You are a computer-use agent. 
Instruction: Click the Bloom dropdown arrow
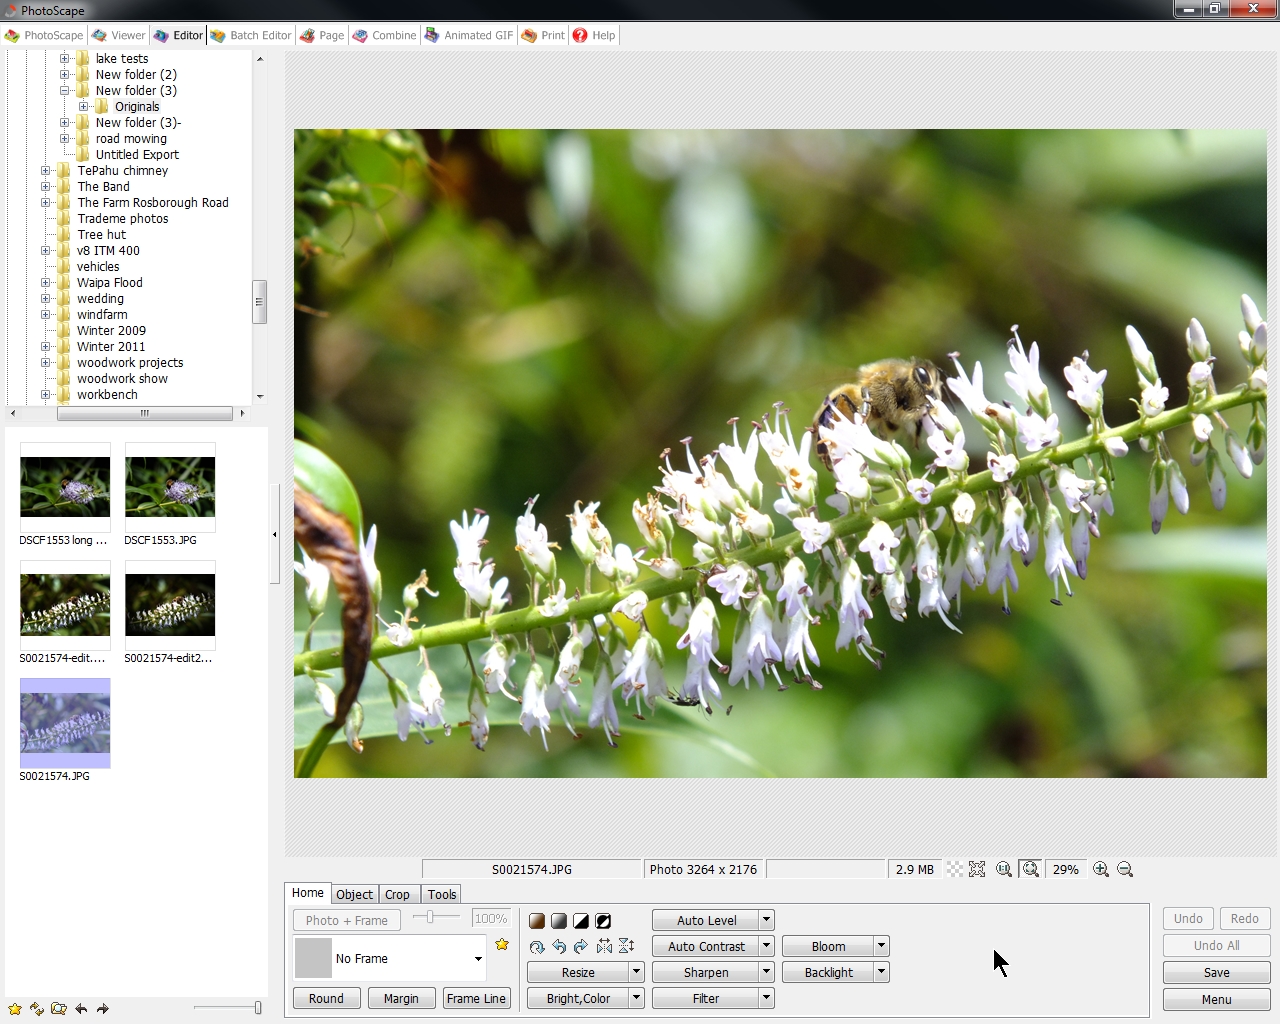pos(880,945)
